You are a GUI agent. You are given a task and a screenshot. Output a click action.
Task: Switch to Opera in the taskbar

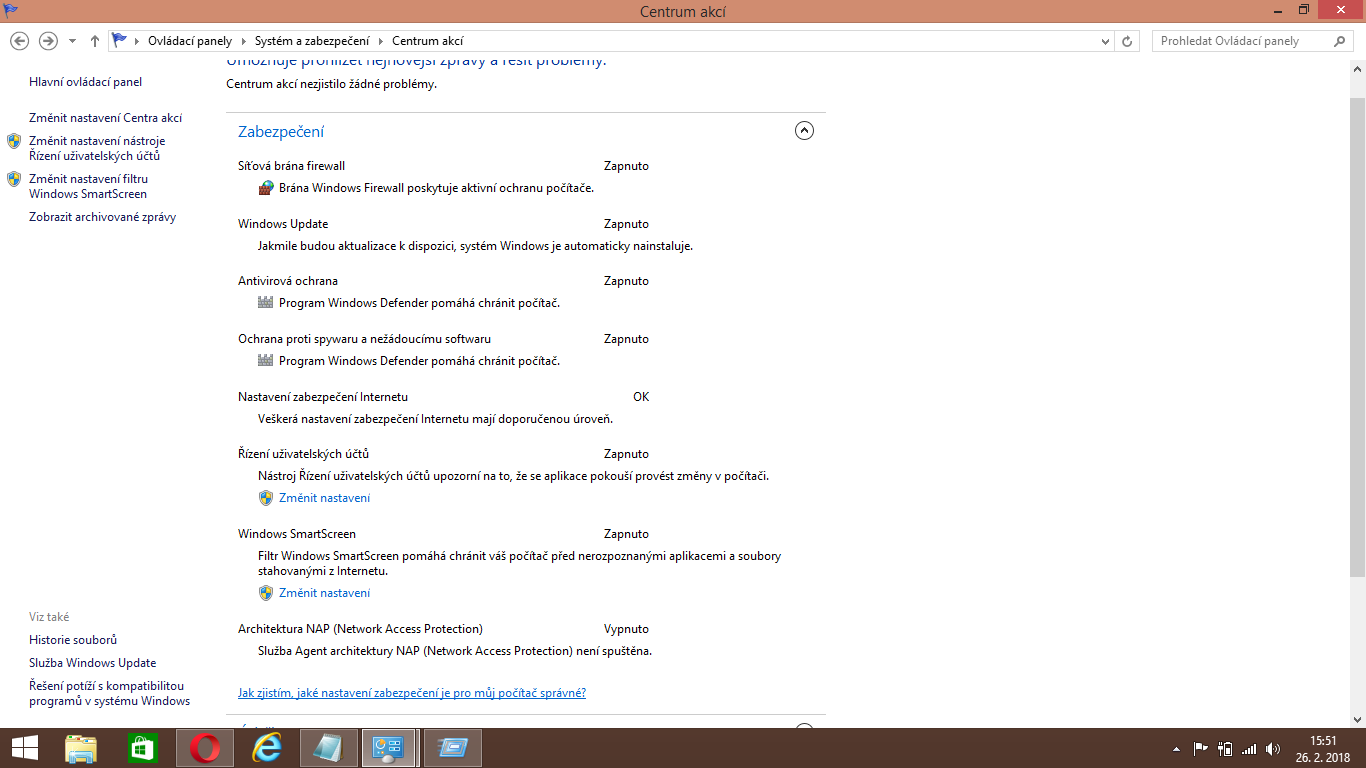(x=205, y=748)
